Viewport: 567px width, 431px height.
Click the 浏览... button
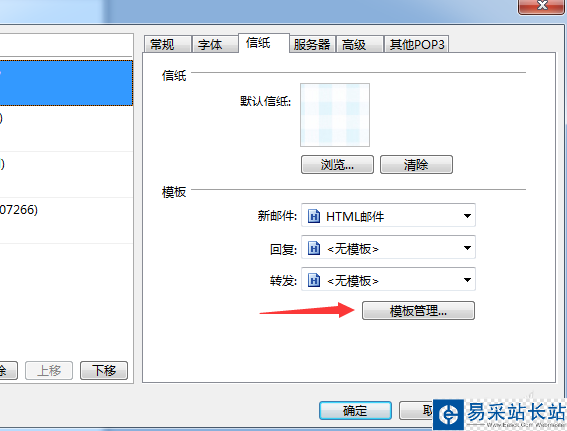point(337,165)
